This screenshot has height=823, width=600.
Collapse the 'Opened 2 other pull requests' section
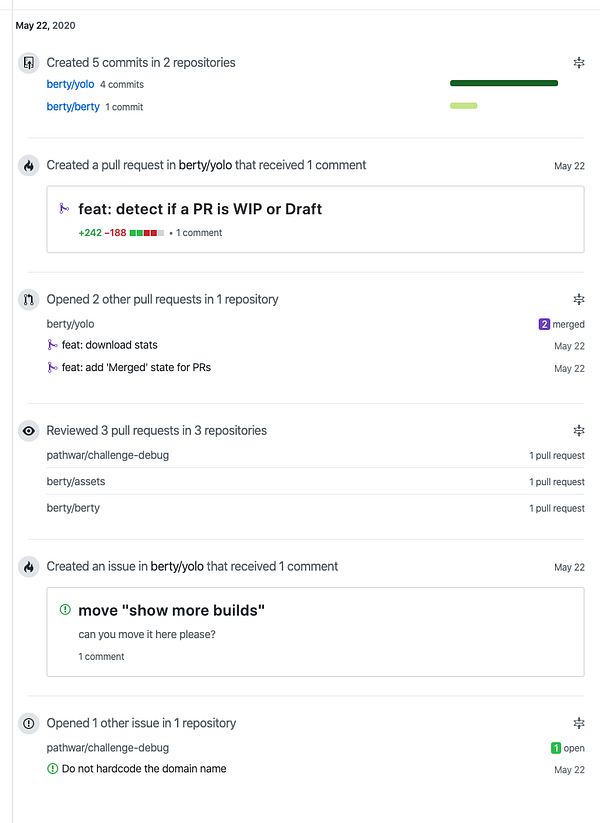tap(579, 300)
